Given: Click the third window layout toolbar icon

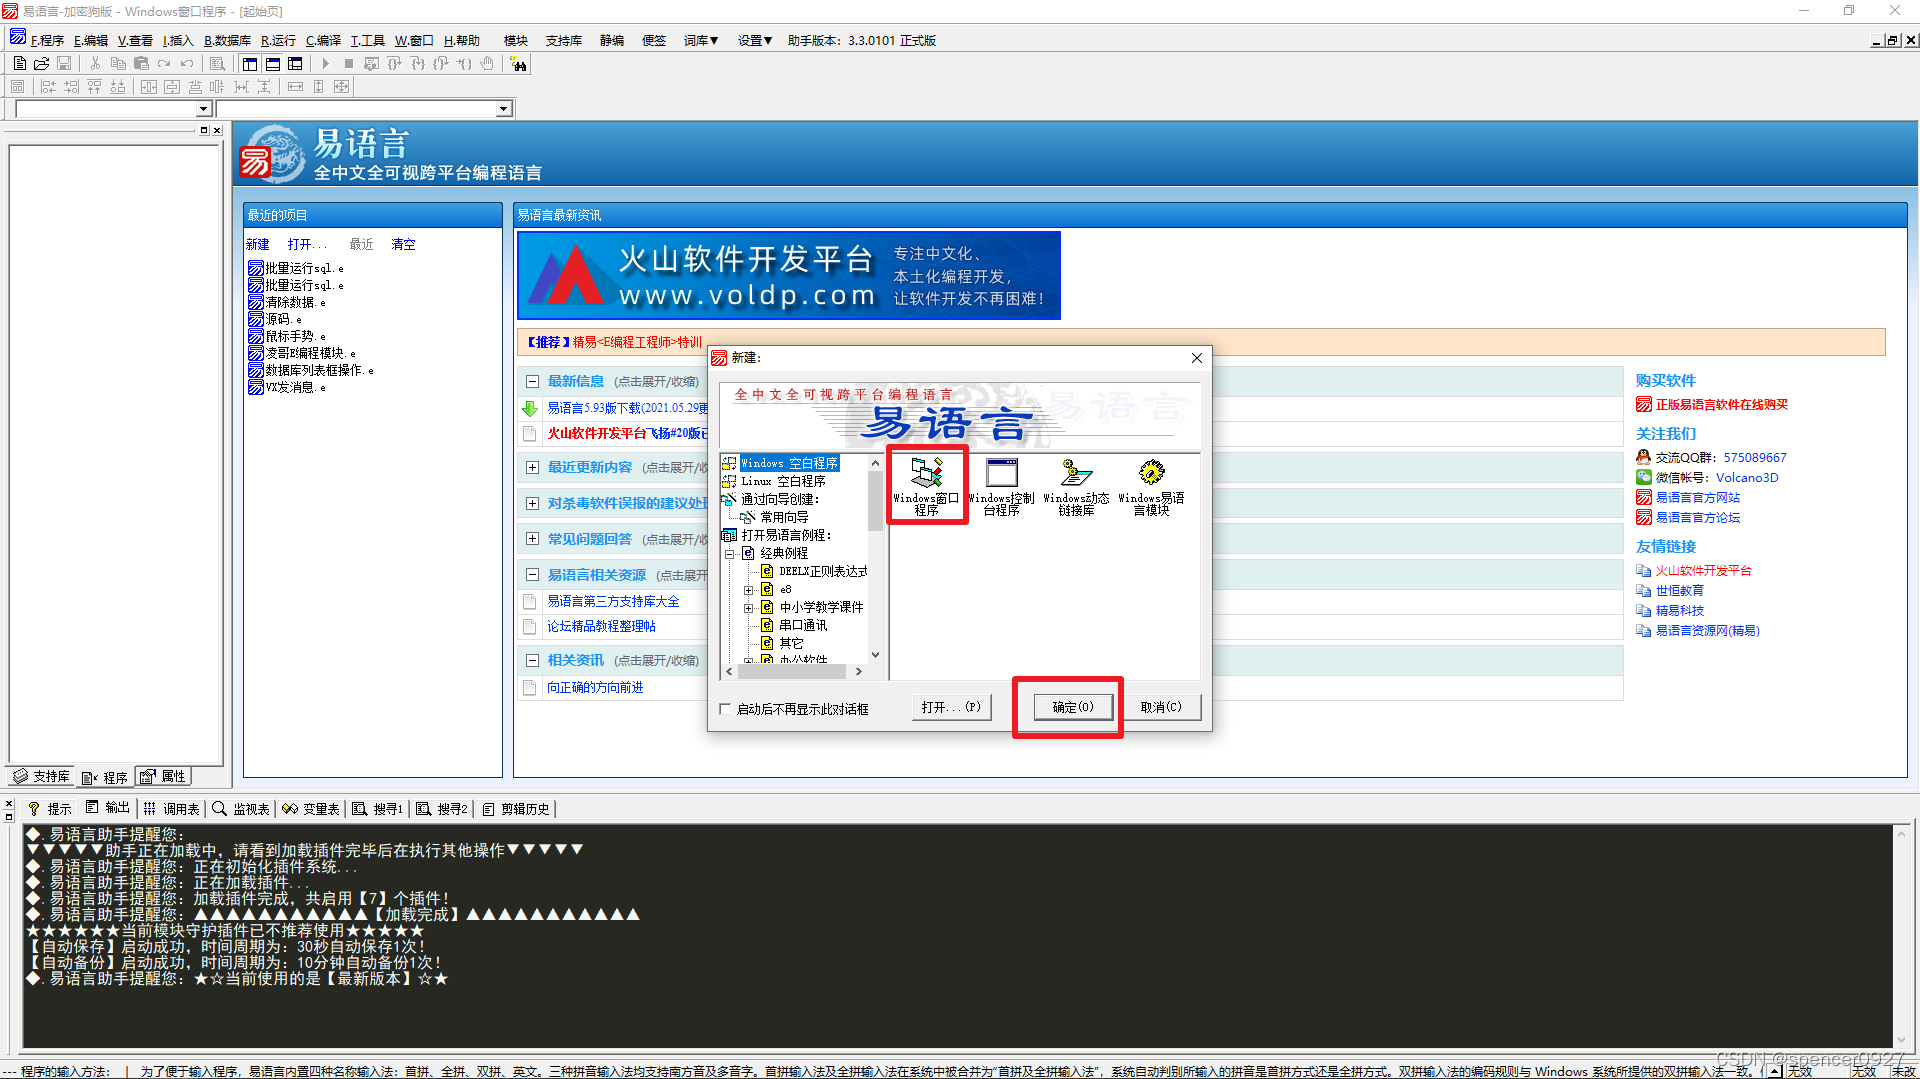Looking at the screenshot, I should [x=295, y=64].
